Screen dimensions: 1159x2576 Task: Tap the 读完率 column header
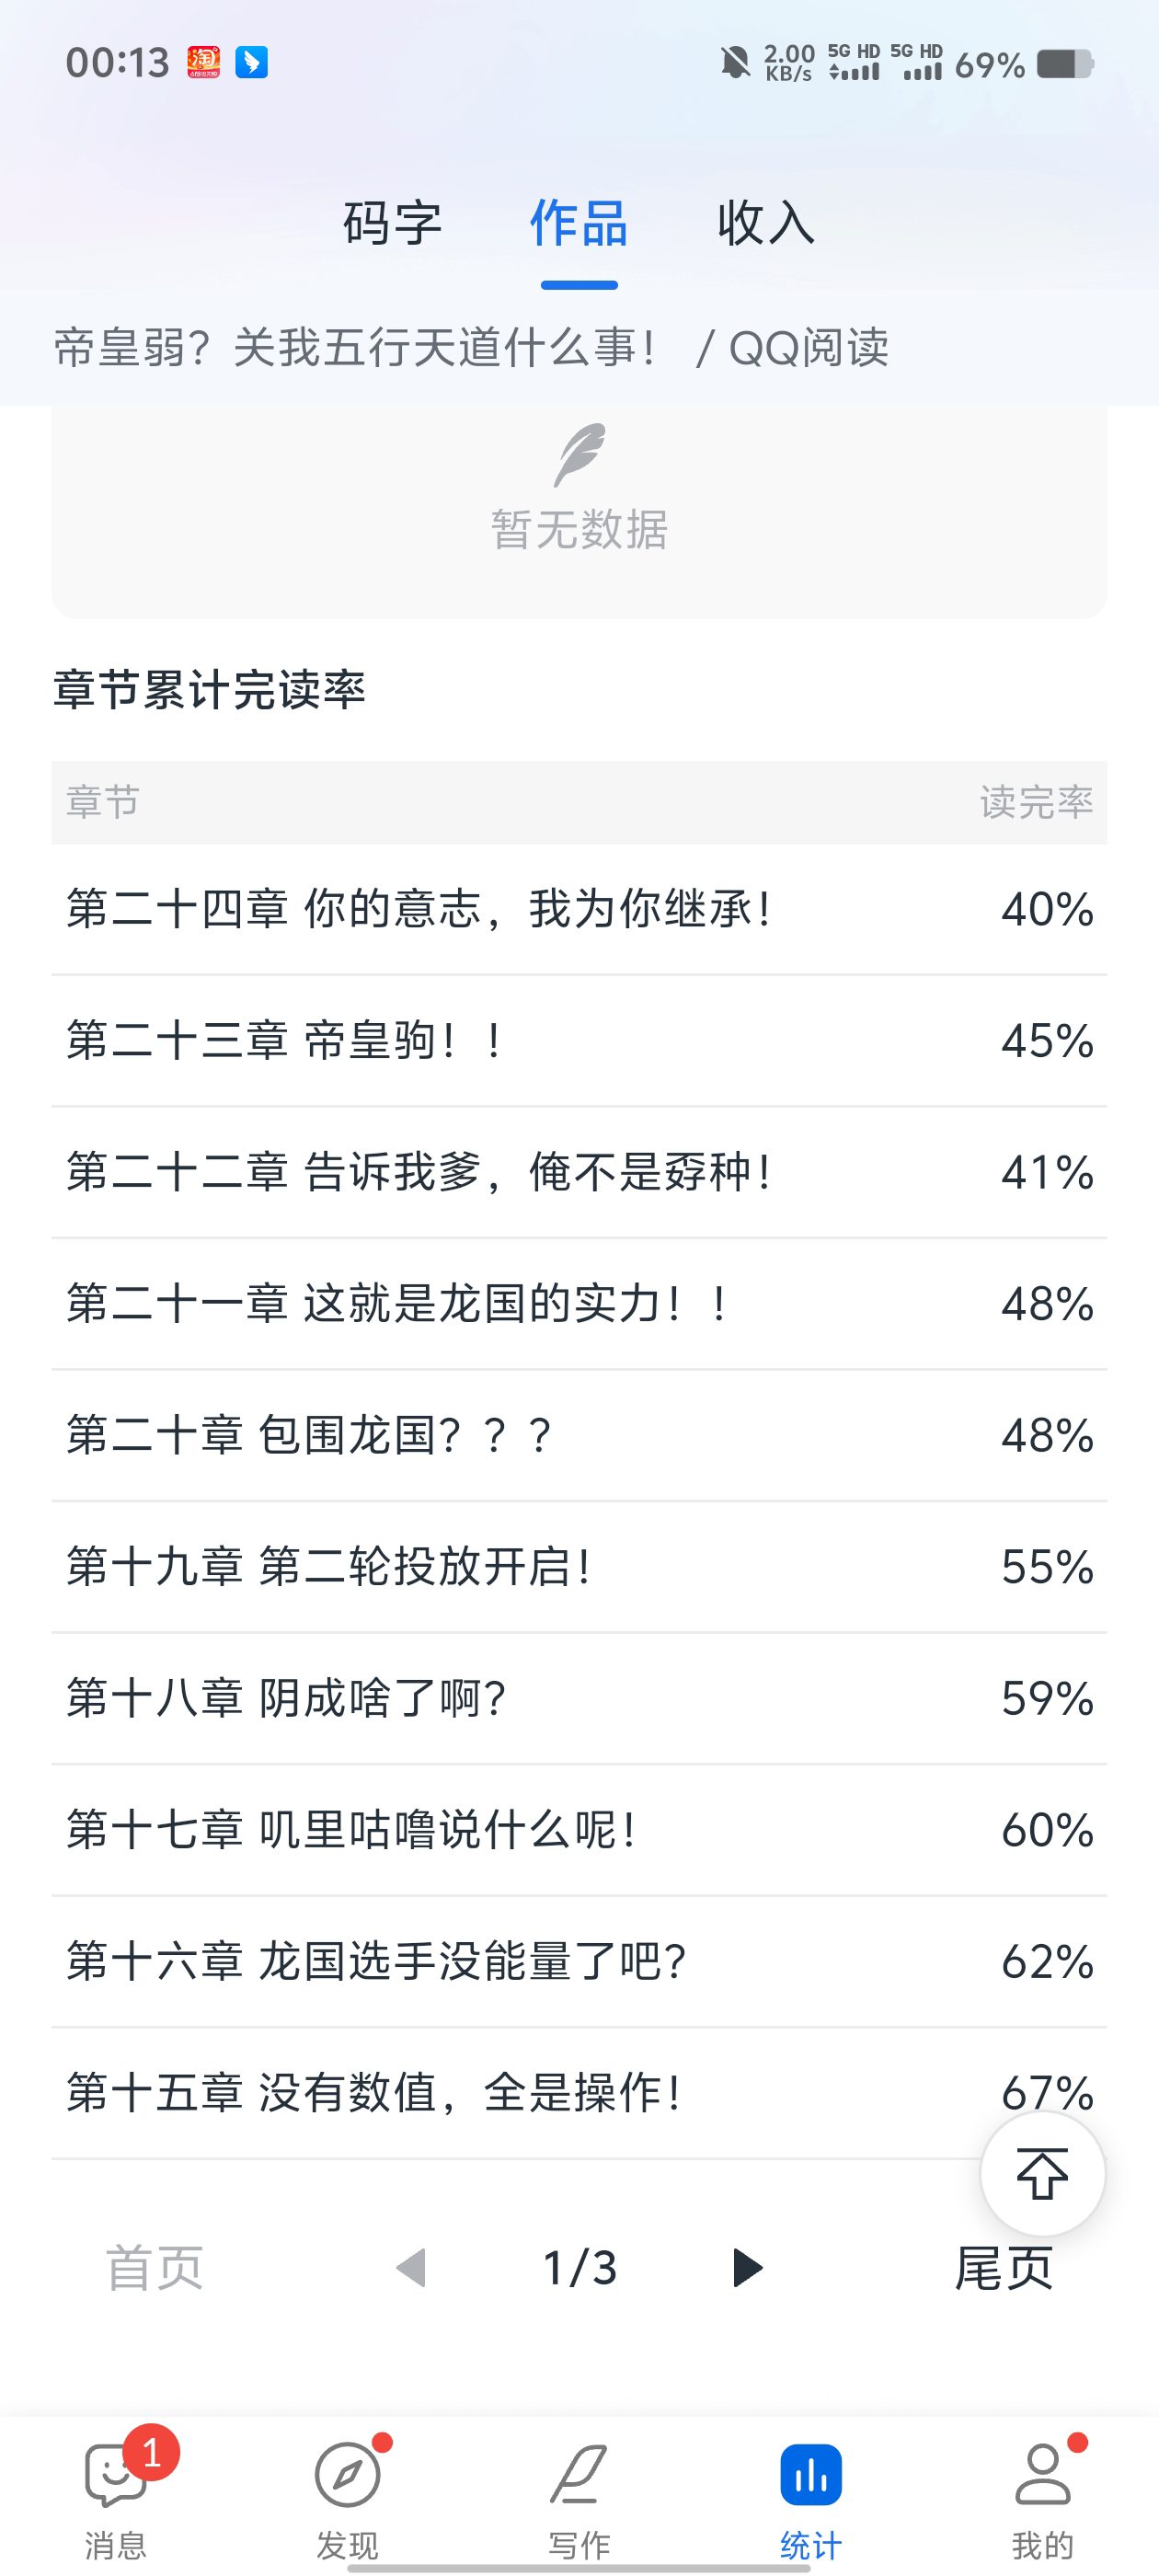[1036, 802]
